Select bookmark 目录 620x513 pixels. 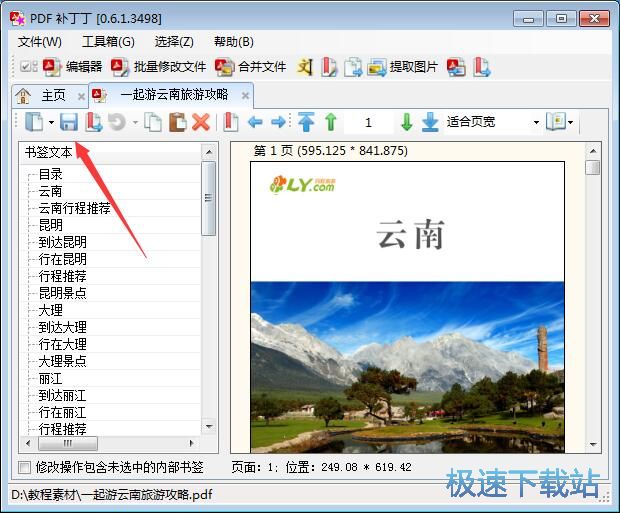click(x=51, y=174)
